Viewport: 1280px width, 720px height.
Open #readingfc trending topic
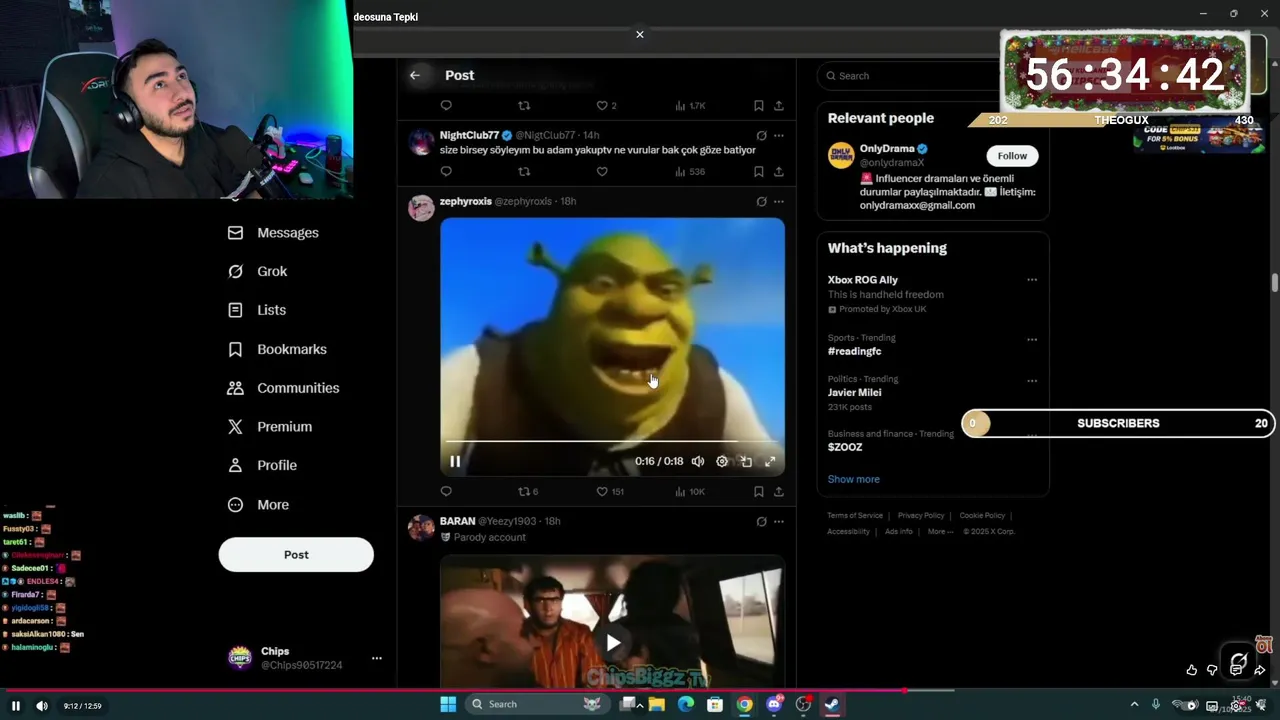click(x=854, y=352)
